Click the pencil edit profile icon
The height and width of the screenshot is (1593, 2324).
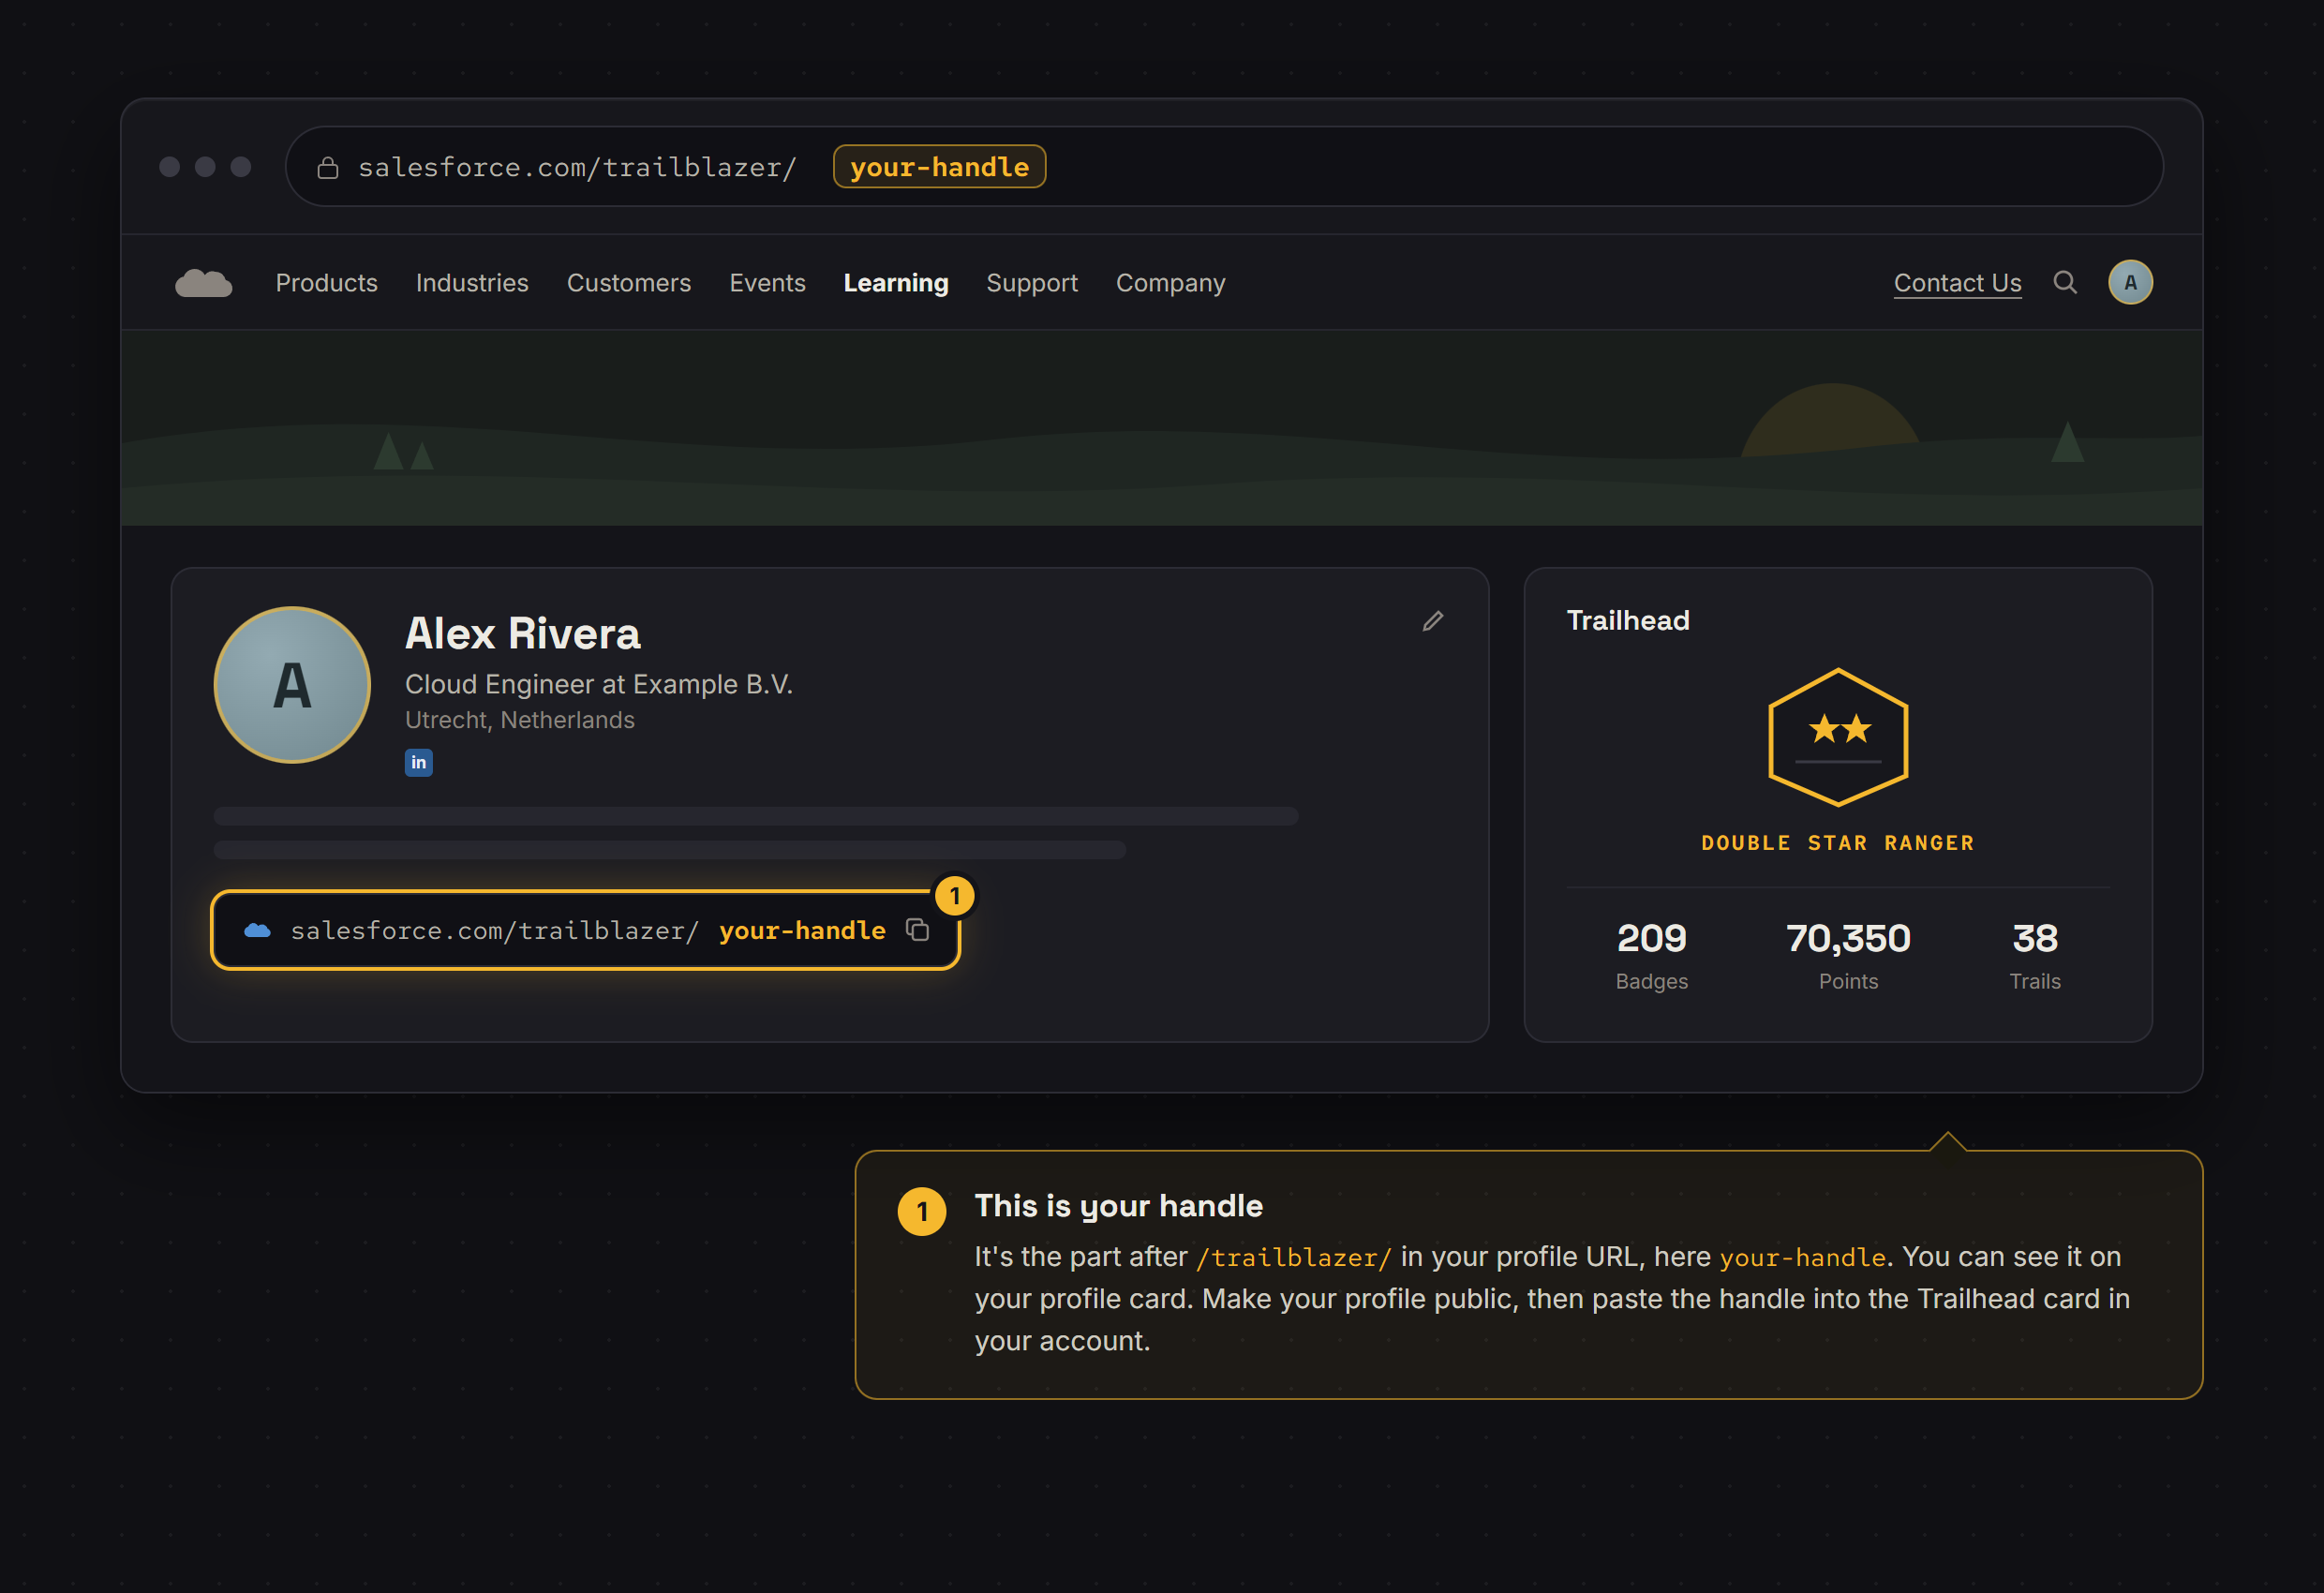click(x=1432, y=621)
